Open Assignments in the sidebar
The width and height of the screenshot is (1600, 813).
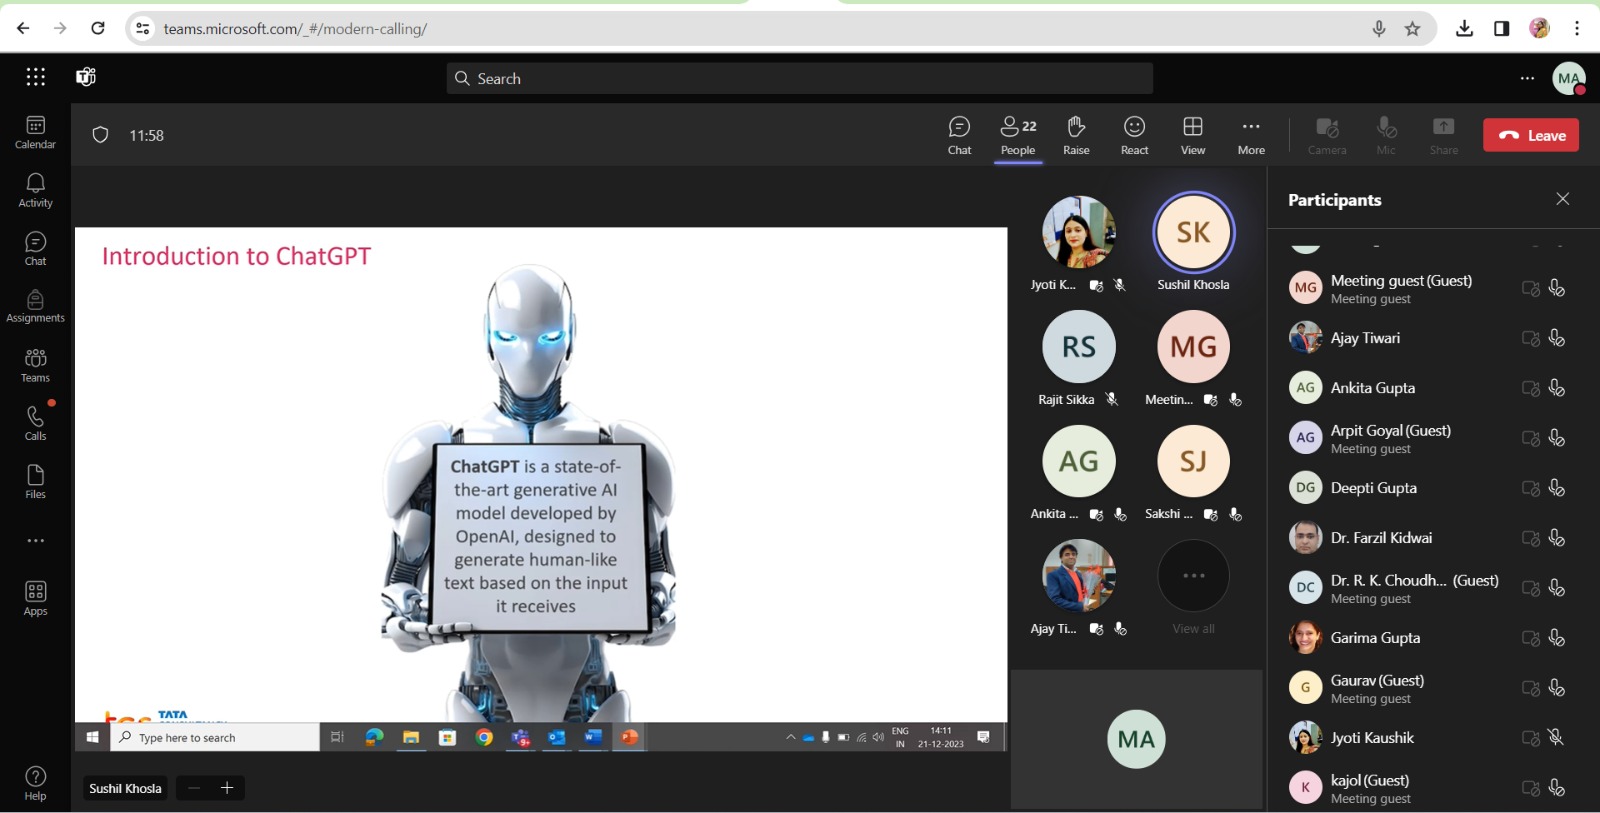click(x=35, y=307)
